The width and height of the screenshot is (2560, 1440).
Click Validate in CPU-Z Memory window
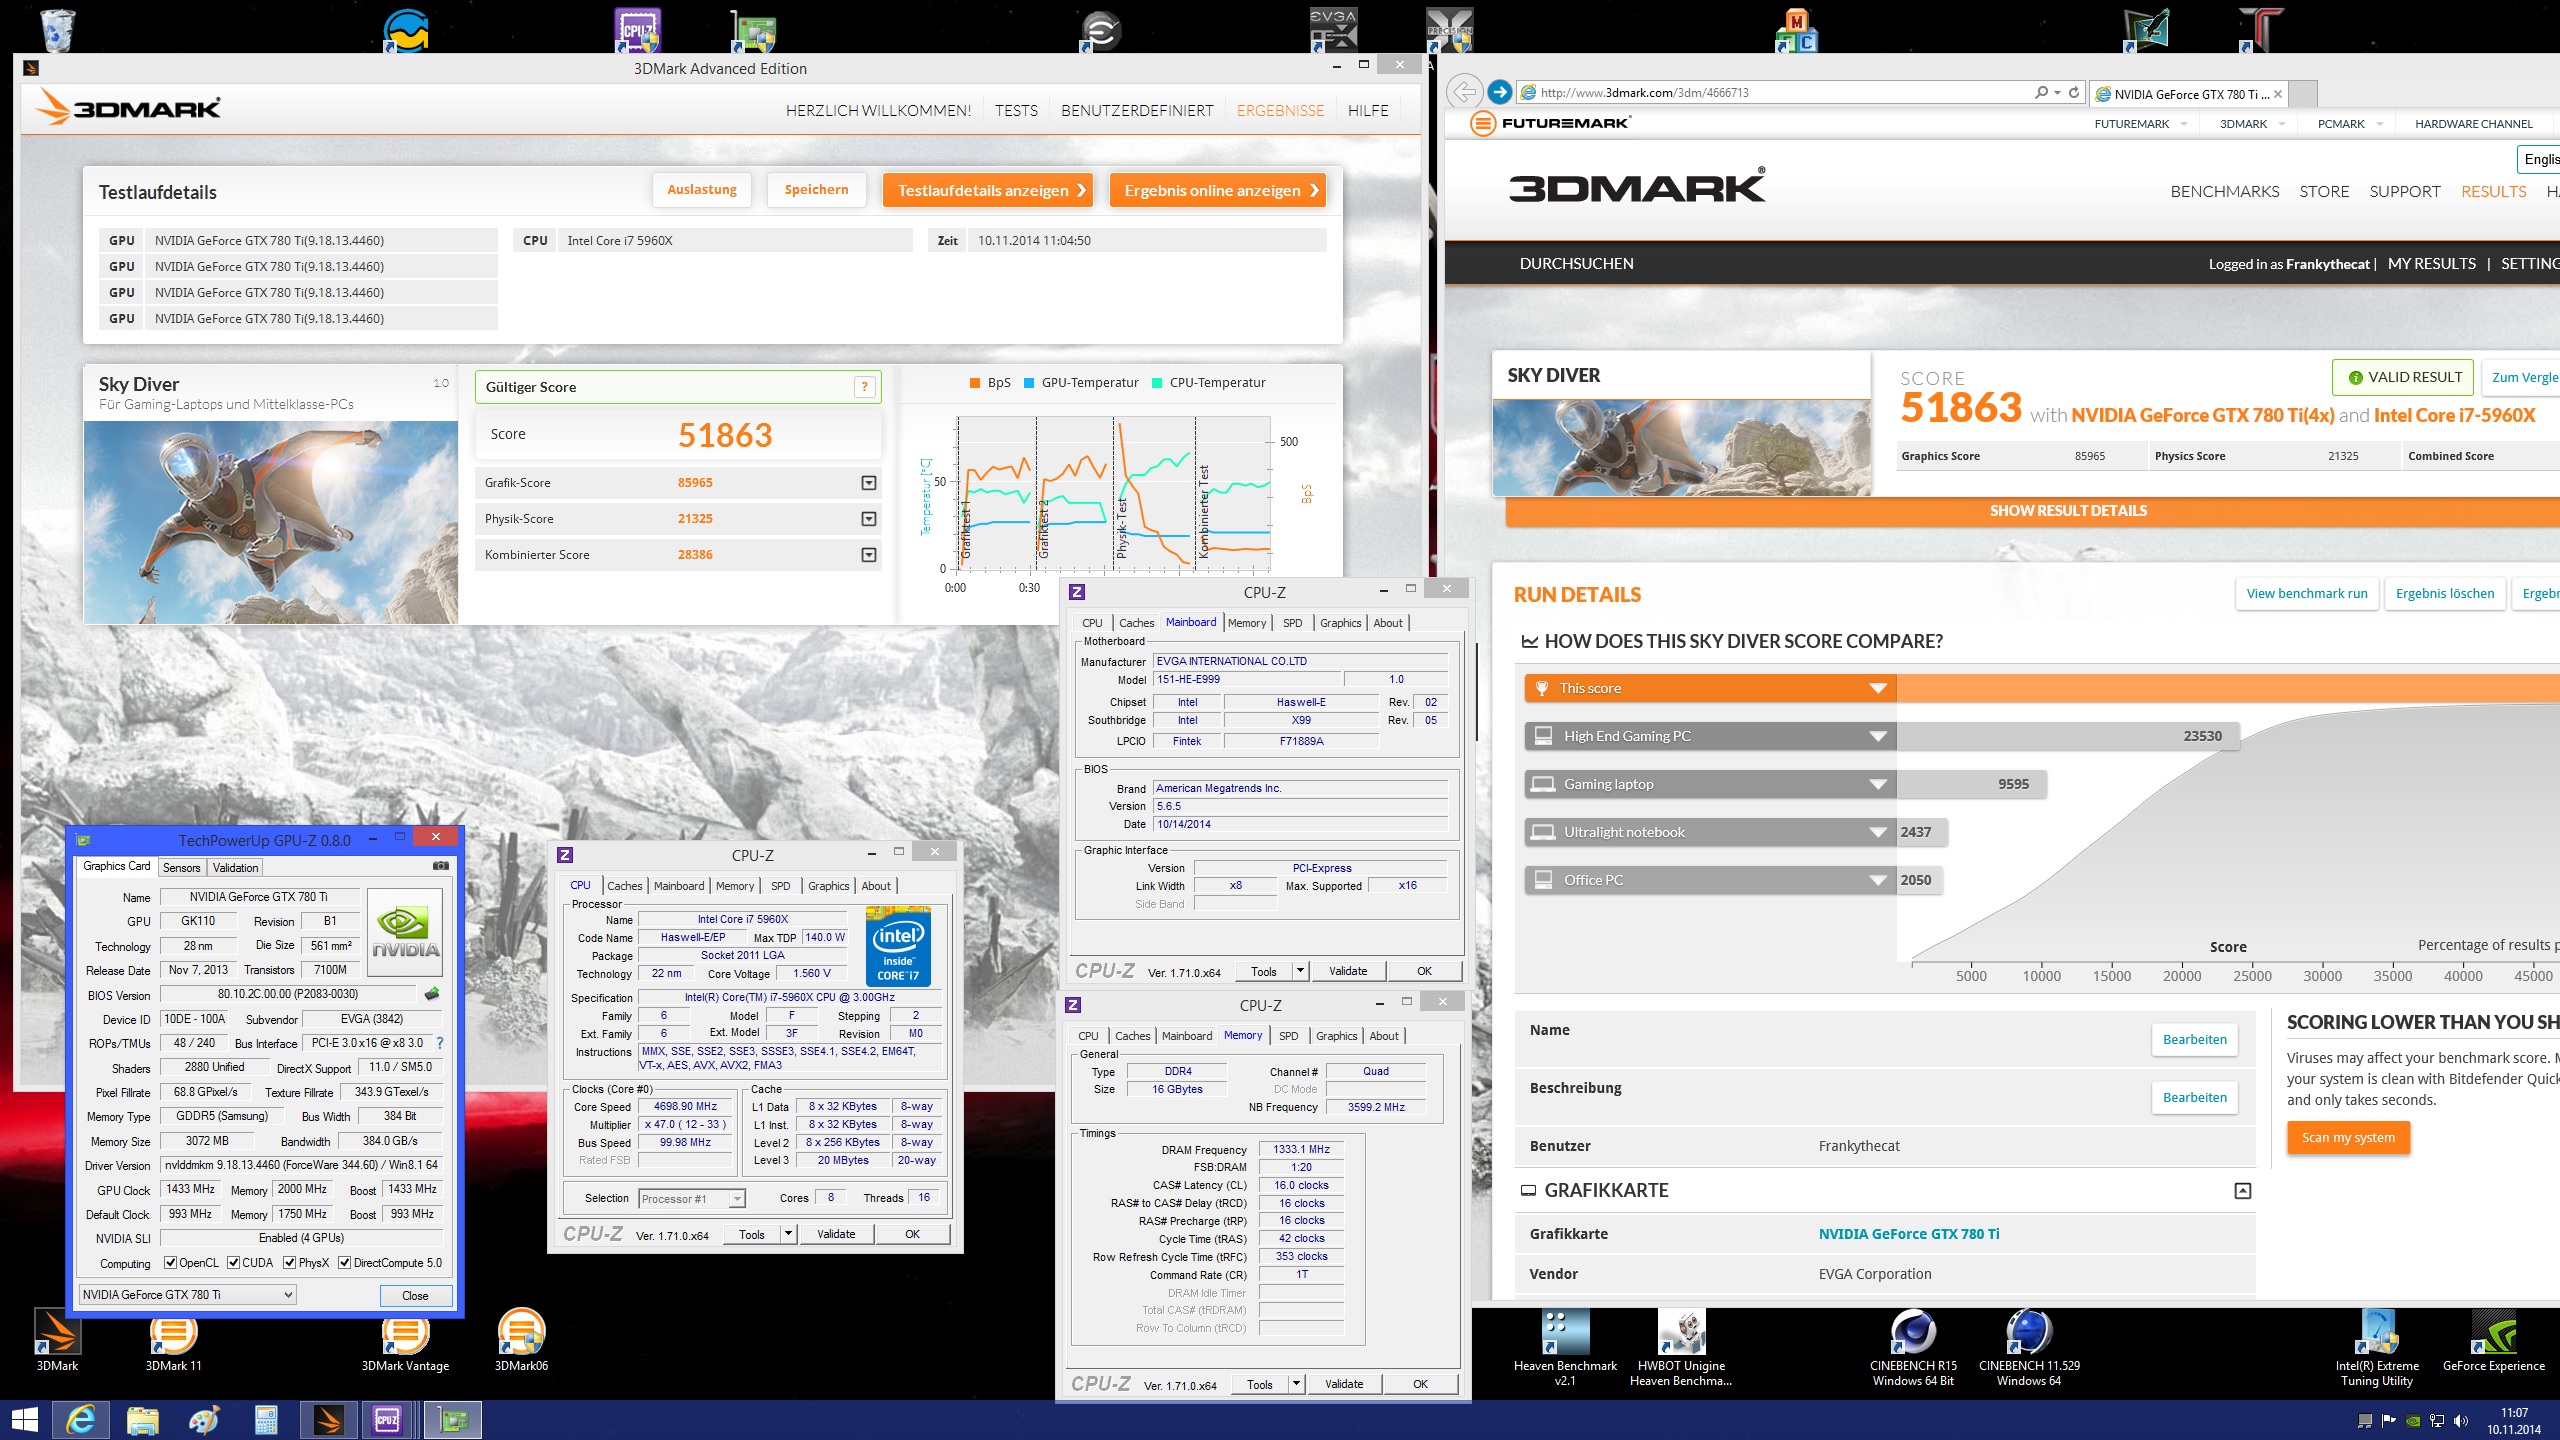coord(1344,1384)
